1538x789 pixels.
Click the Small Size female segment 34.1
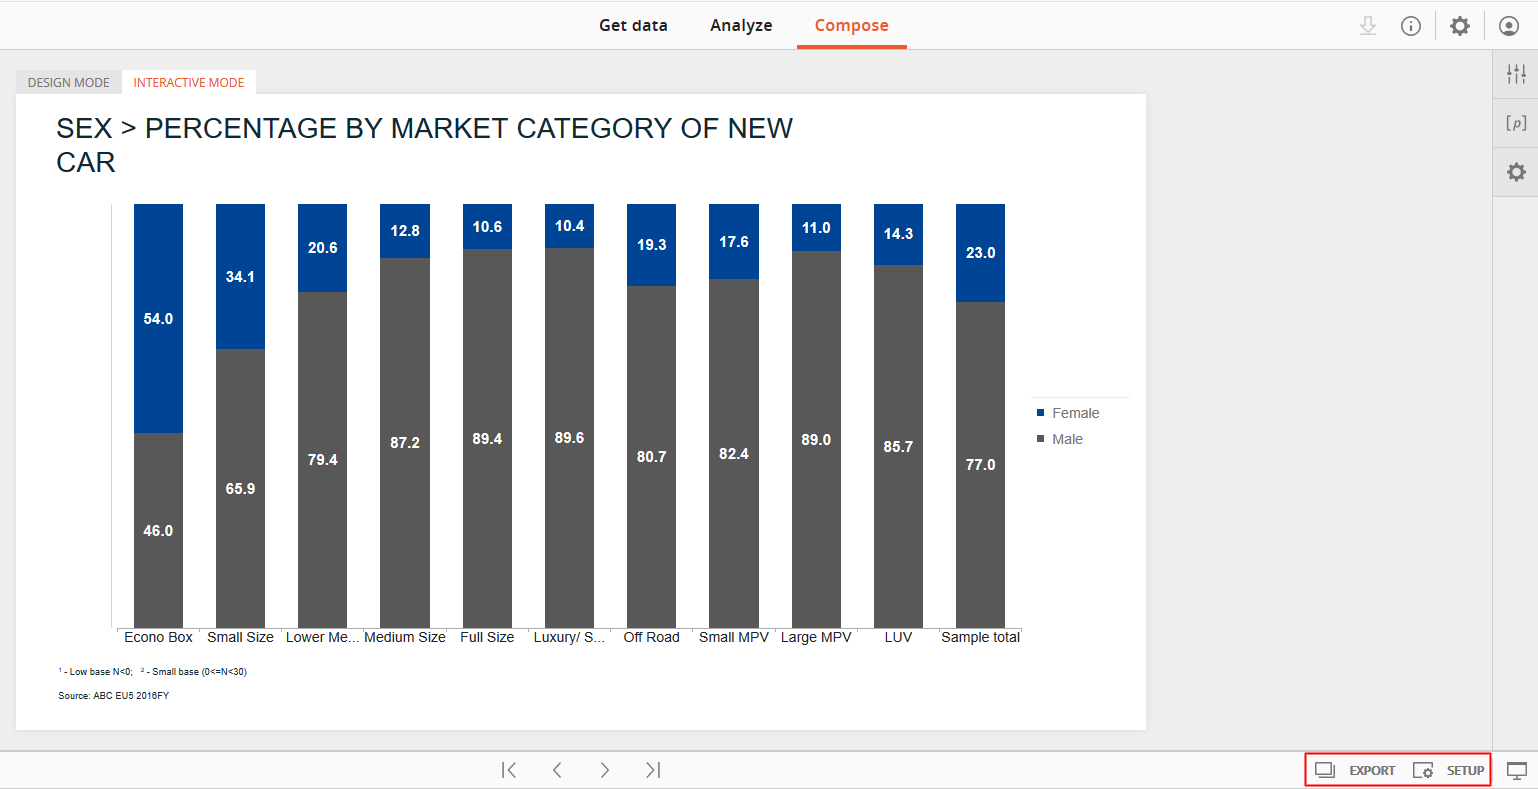point(240,276)
